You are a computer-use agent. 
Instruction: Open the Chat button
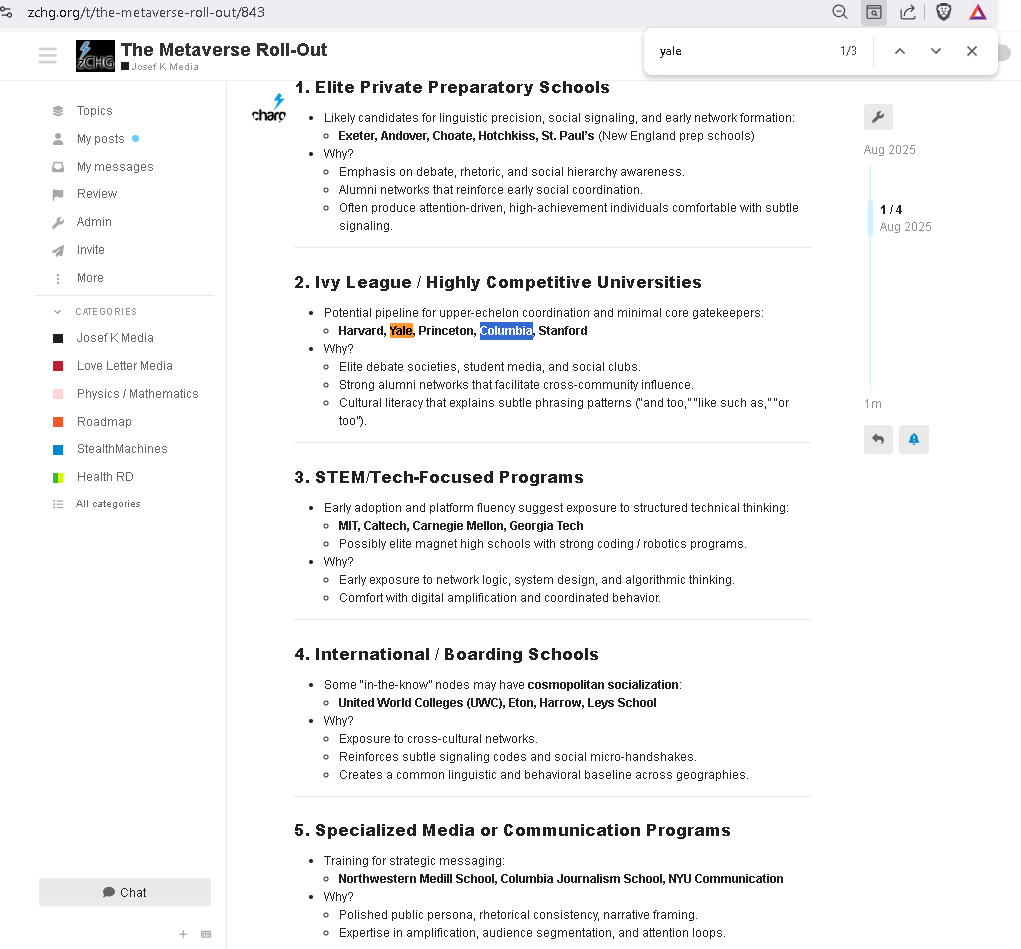[x=125, y=892]
